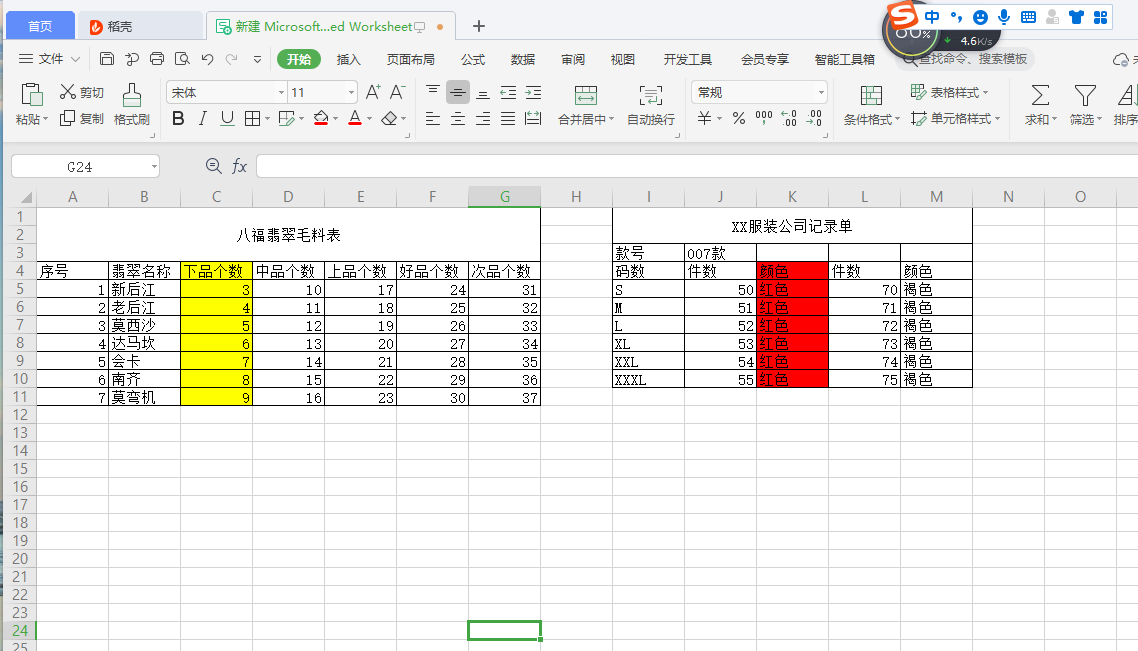Click the Sum 求和 sigma icon

pos(1040,95)
